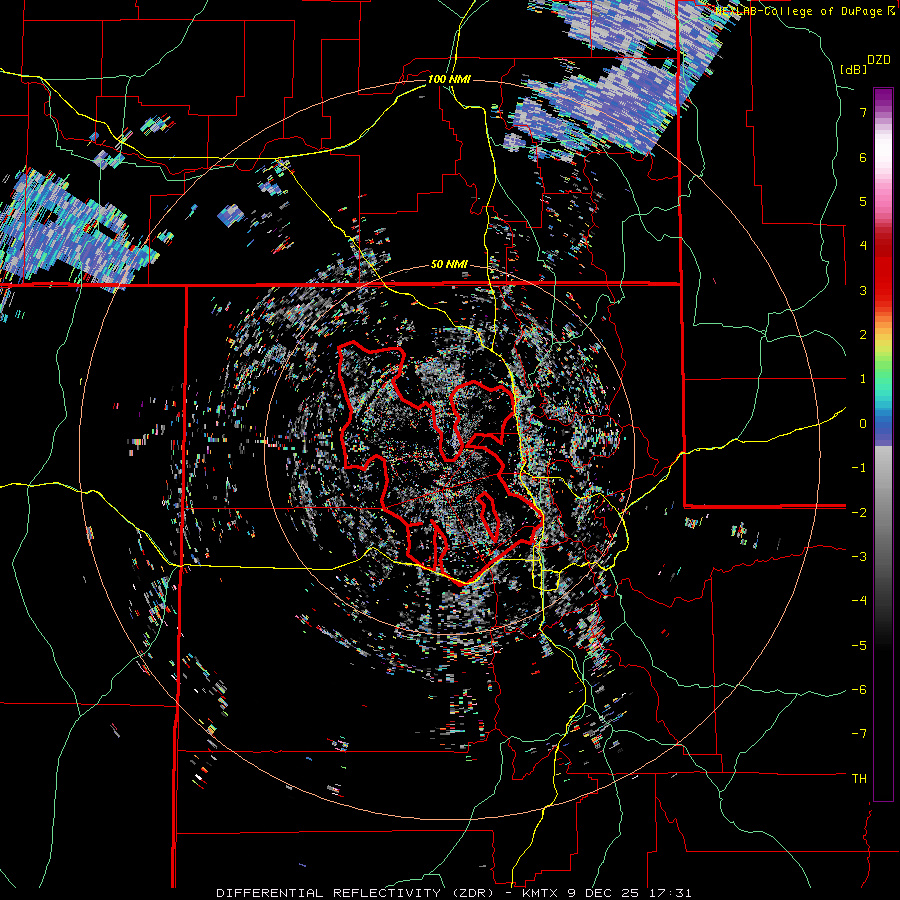This screenshot has height=900, width=900.
Task: Click the 6 tick label on scale
Action: (863, 157)
